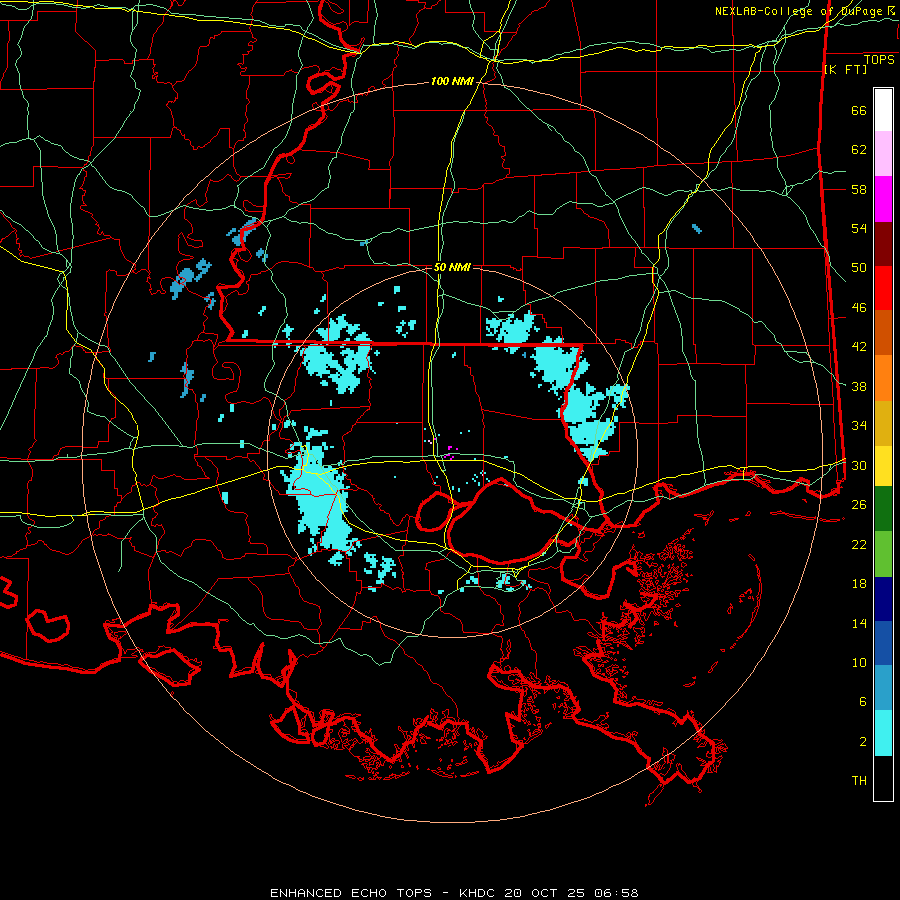Click the TOPS legend heading
The width and height of the screenshot is (900, 900).
pos(879,59)
